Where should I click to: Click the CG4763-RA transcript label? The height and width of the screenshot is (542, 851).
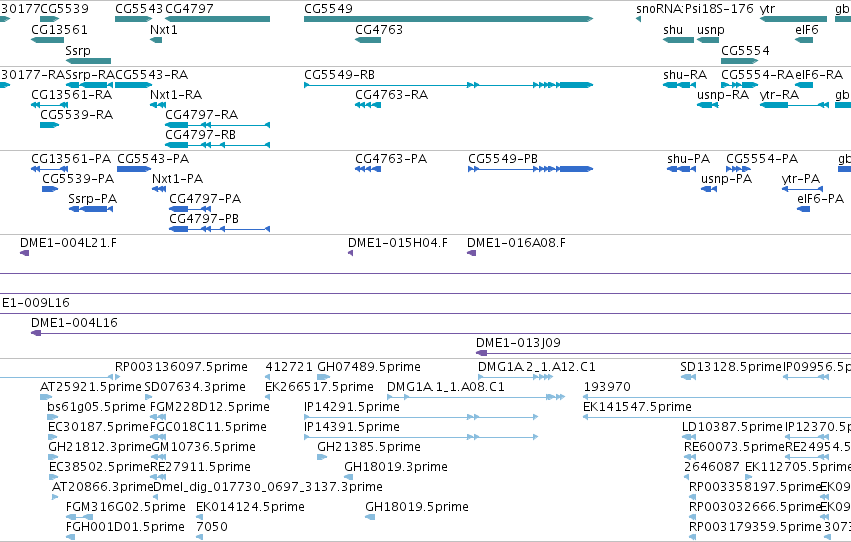coord(391,95)
